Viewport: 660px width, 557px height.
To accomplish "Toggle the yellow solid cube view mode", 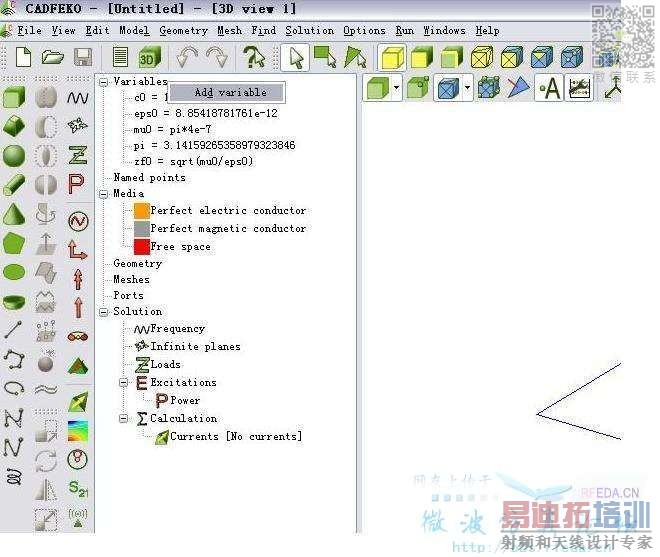I will click(393, 57).
